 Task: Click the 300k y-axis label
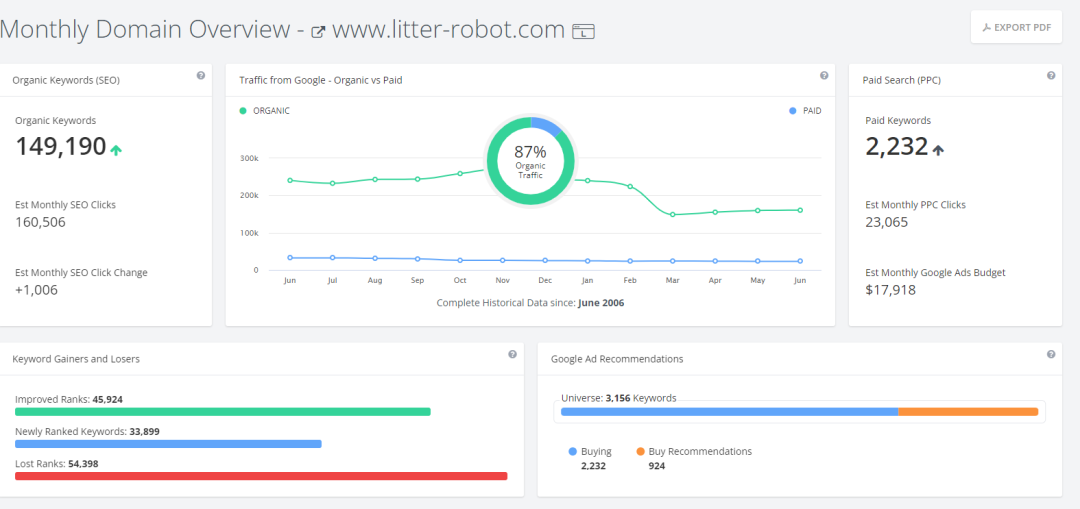pos(249,158)
